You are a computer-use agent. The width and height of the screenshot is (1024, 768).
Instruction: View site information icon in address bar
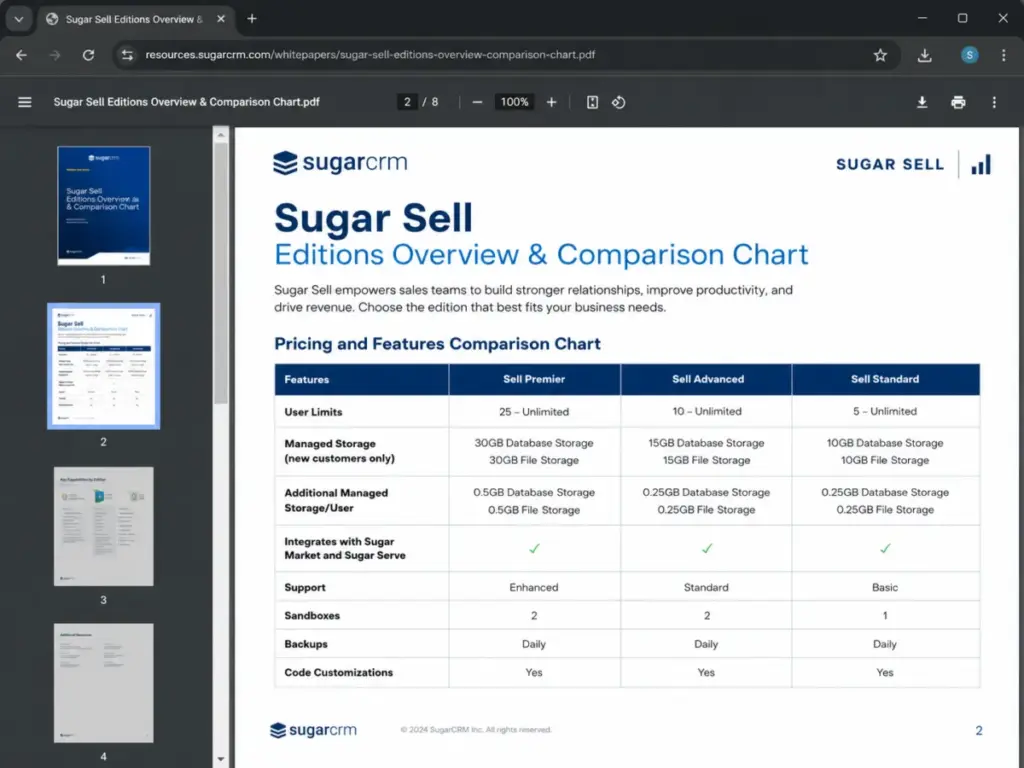pos(127,55)
